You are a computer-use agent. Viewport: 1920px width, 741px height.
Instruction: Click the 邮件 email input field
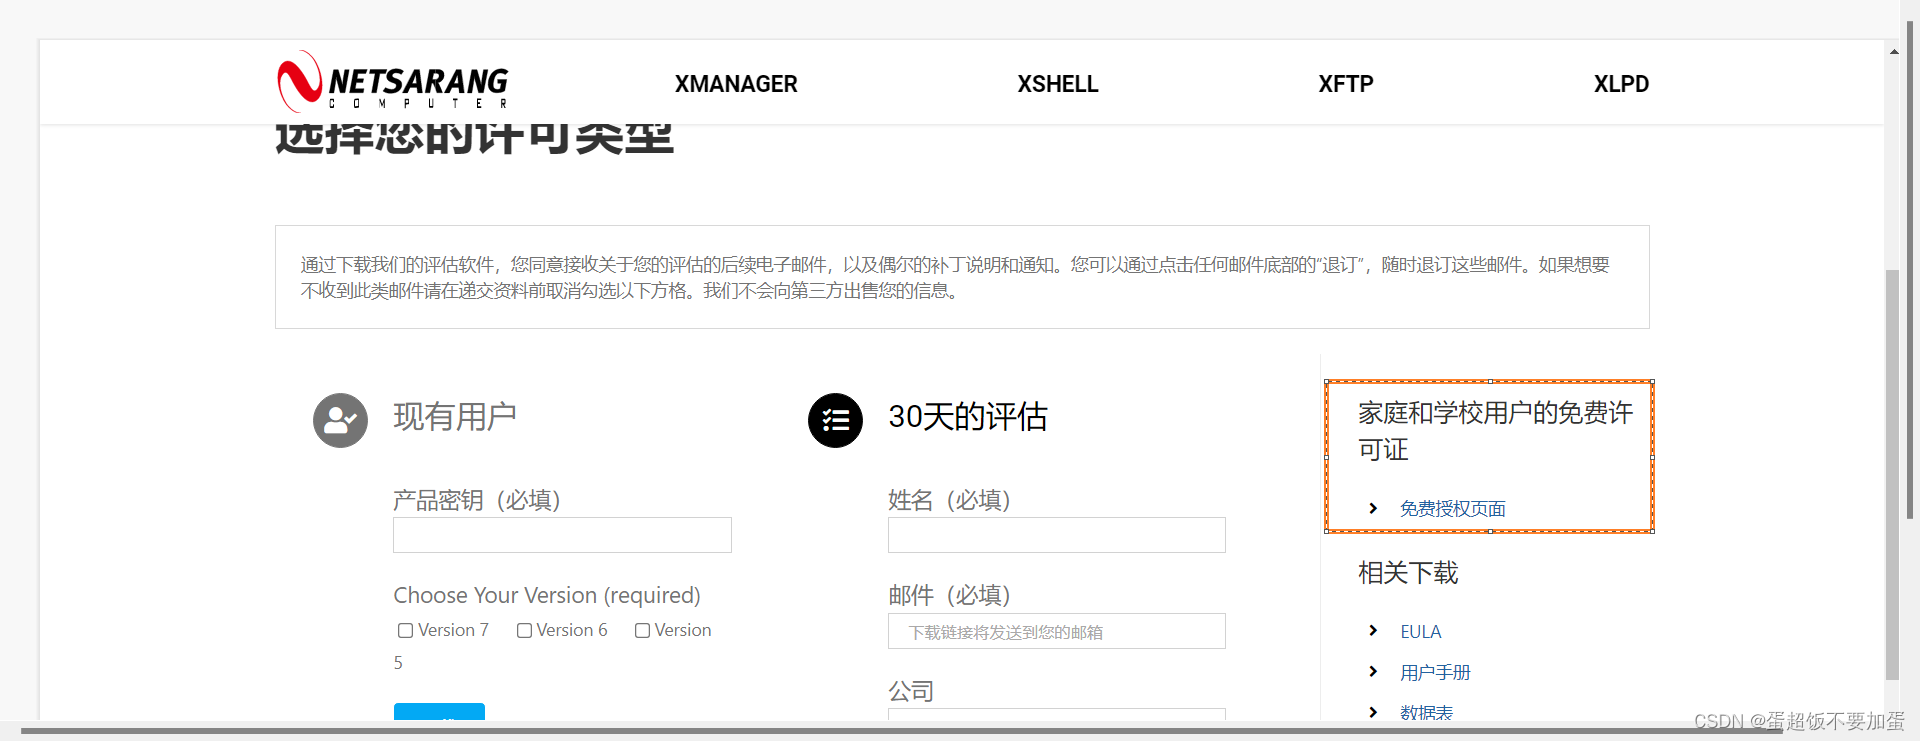coord(1057,631)
